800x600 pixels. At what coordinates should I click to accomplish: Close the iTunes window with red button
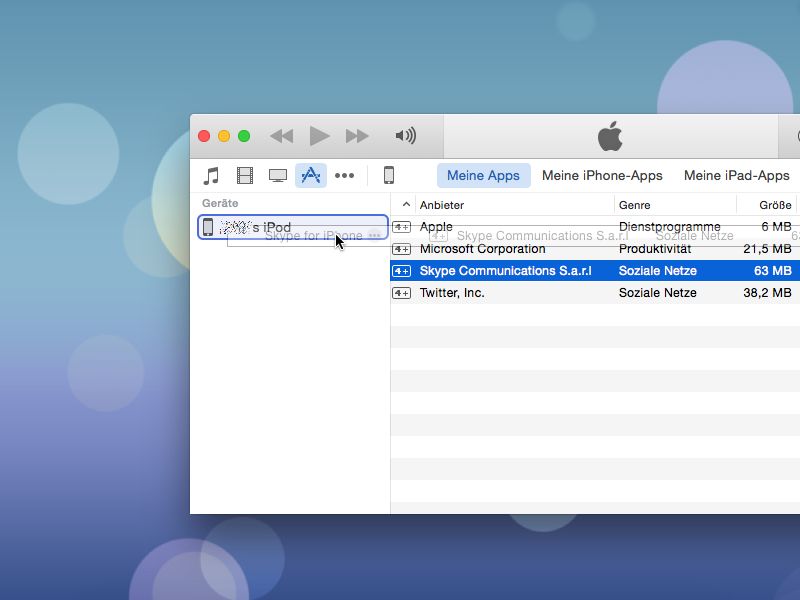tap(204, 136)
